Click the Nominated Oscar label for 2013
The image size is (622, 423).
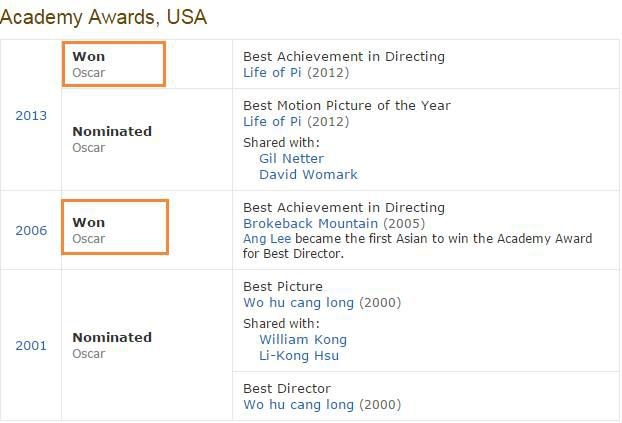tap(112, 139)
